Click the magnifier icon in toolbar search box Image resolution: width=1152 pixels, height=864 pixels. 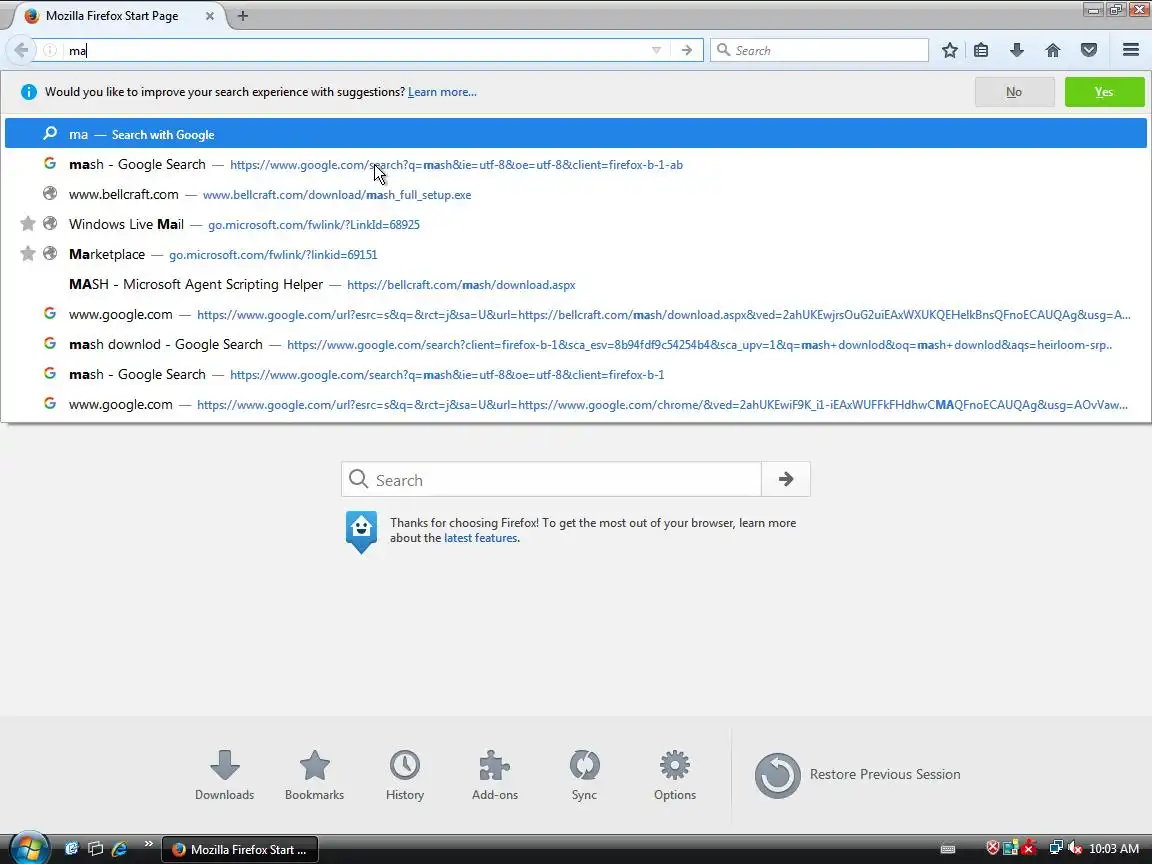[x=724, y=50]
